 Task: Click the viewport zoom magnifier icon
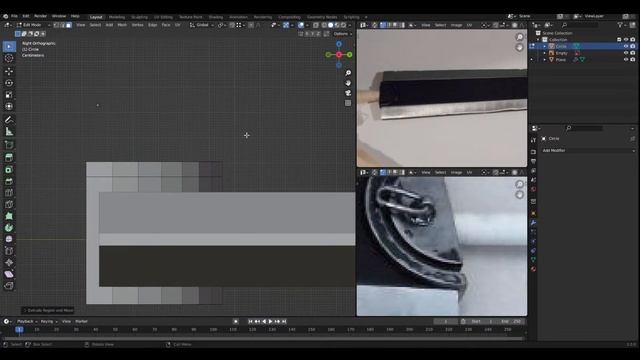[x=348, y=73]
